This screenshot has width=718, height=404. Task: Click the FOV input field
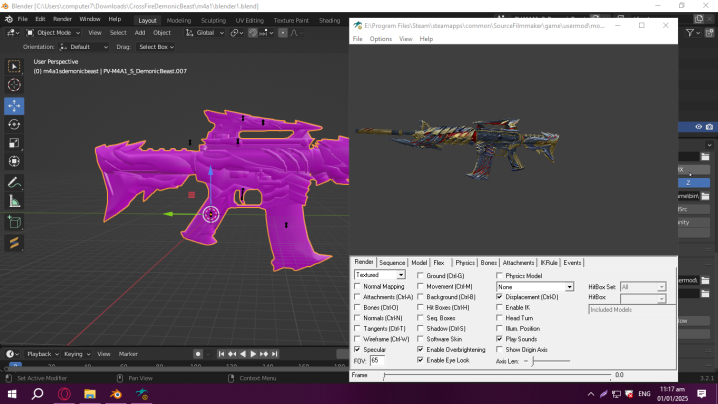pos(379,360)
